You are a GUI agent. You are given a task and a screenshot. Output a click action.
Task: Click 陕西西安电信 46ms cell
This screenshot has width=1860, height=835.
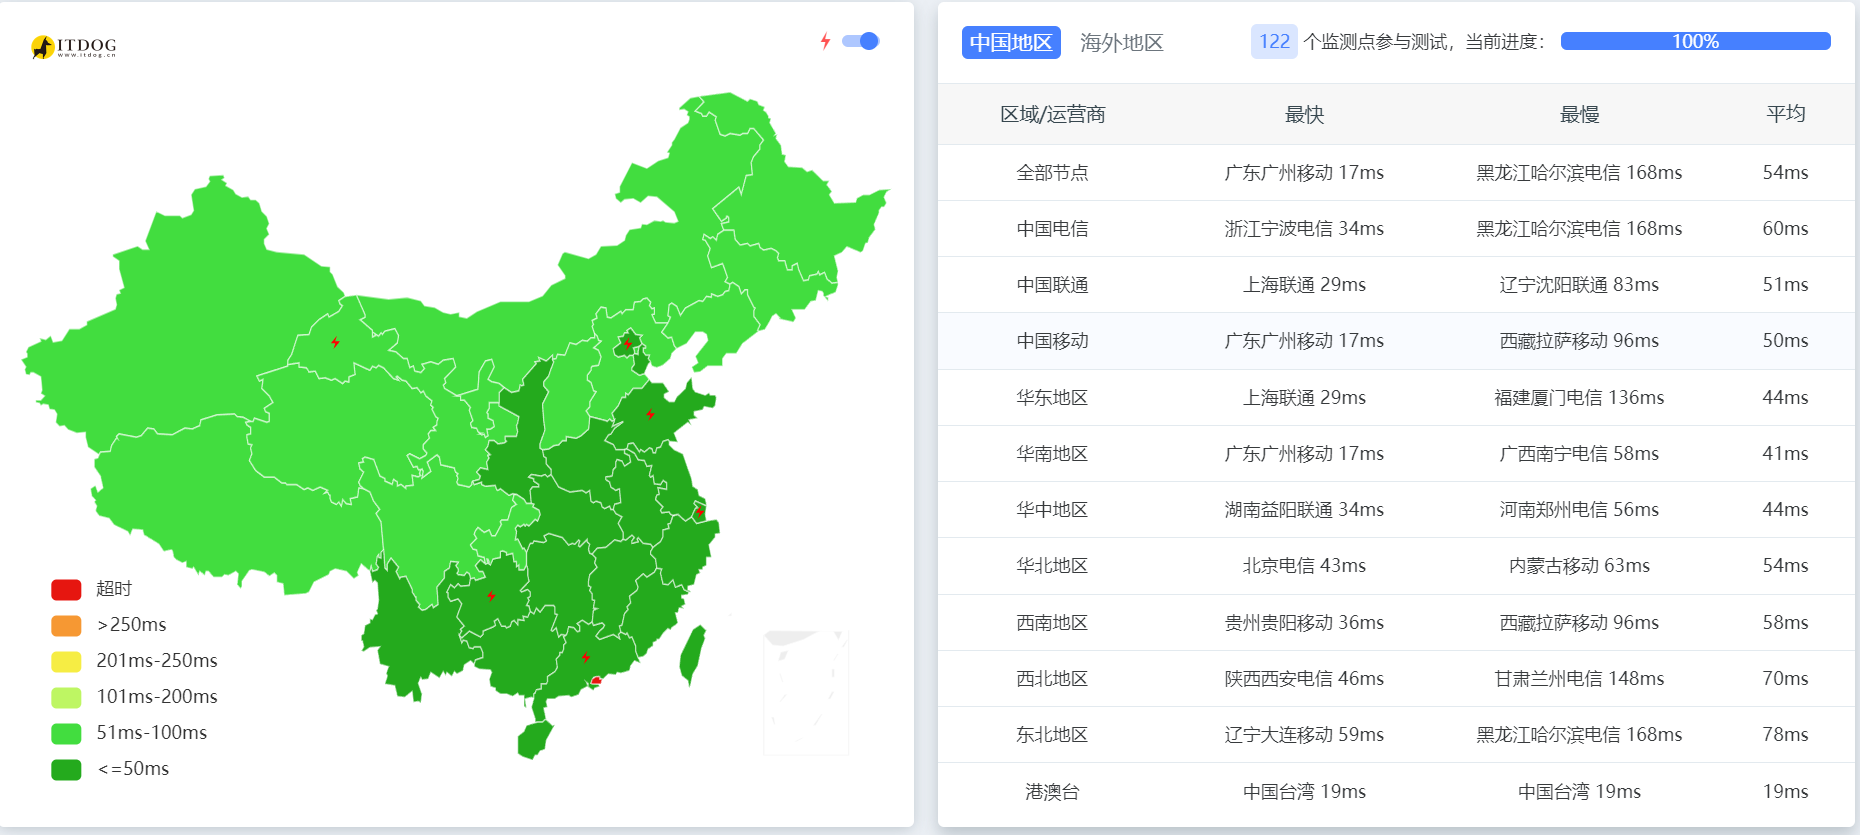(x=1304, y=679)
